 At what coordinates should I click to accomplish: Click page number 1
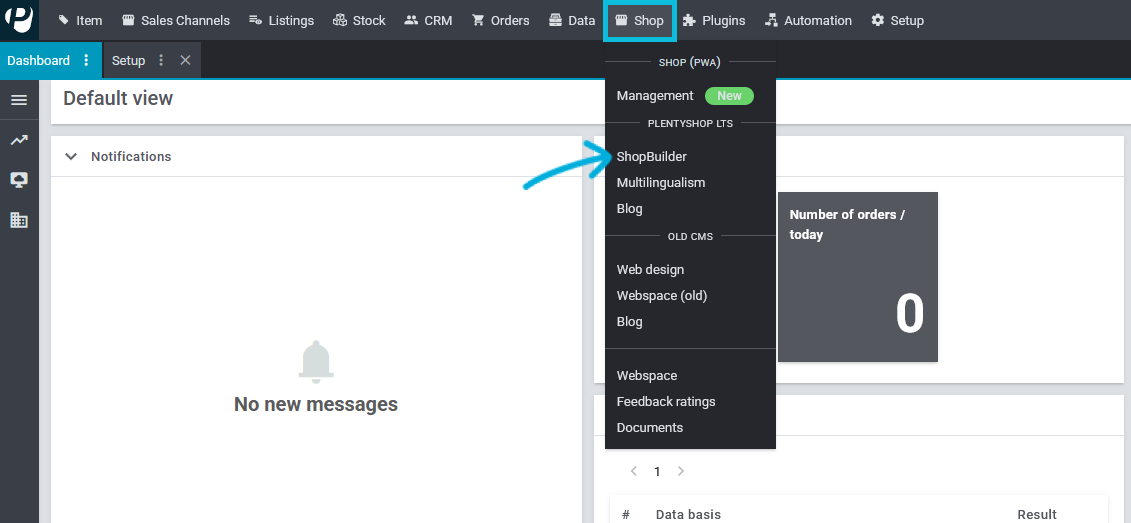[657, 472]
